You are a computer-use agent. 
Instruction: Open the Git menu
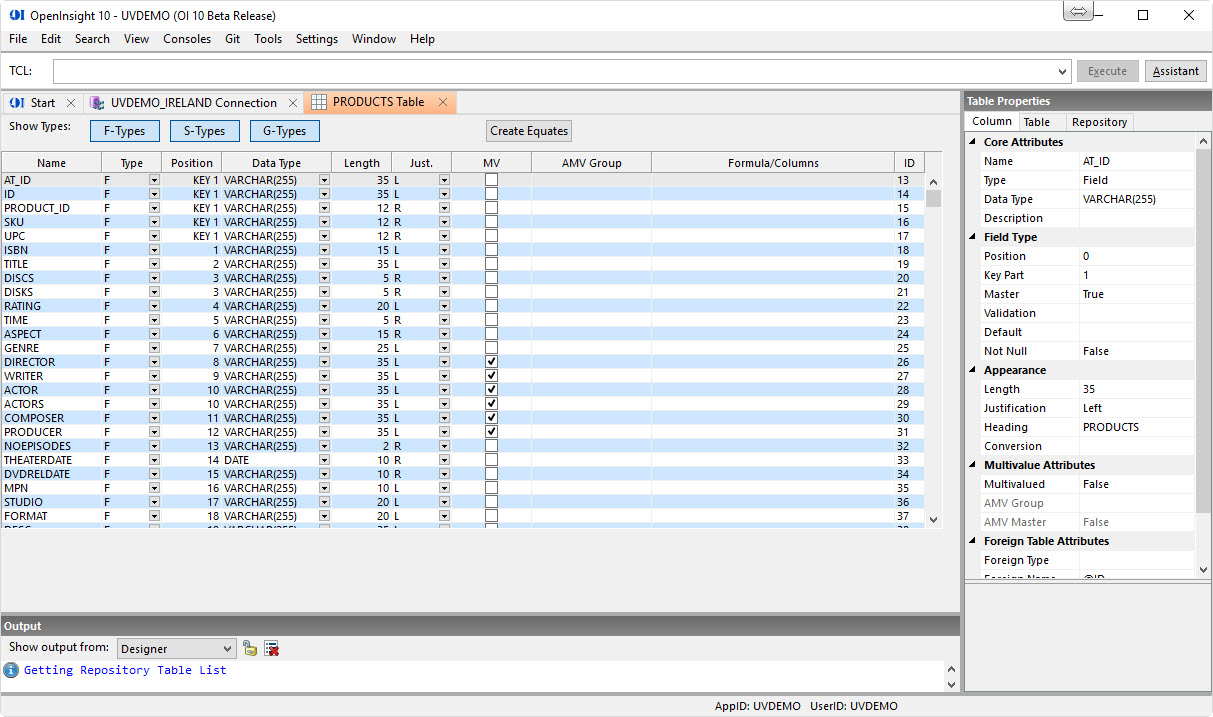(232, 39)
